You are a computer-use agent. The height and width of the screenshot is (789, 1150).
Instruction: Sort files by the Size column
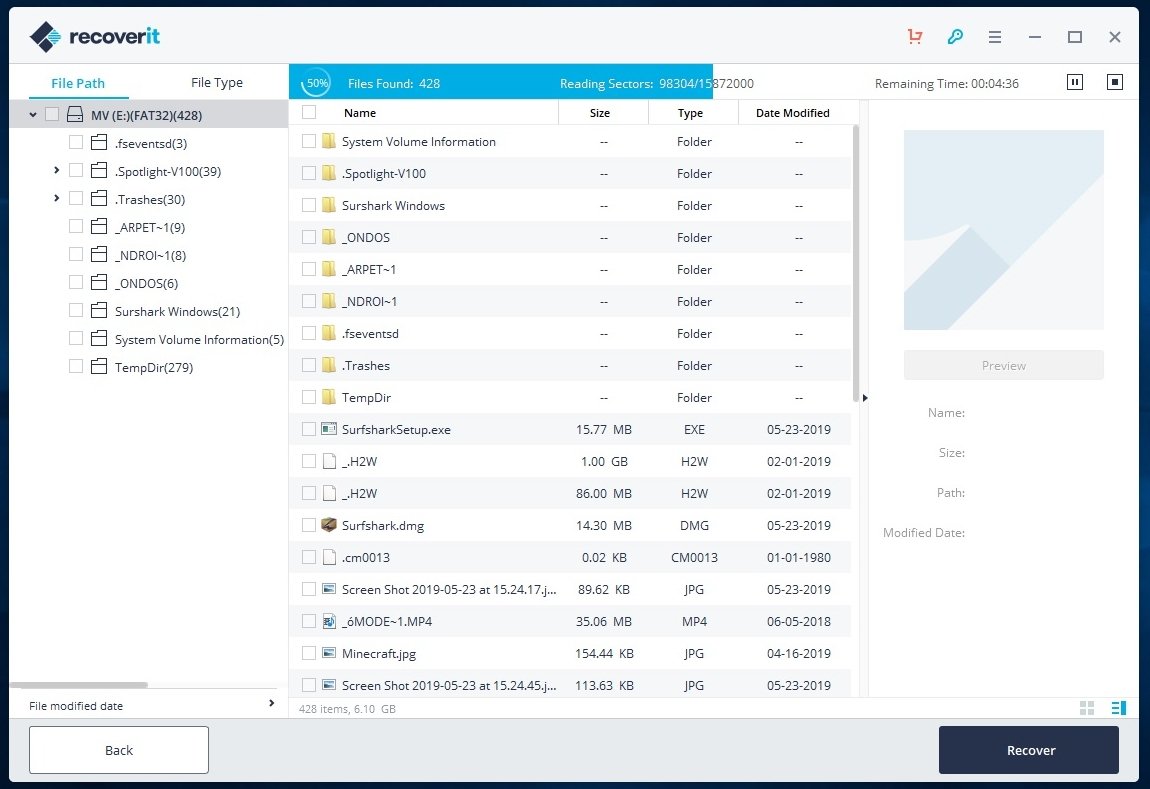point(600,112)
